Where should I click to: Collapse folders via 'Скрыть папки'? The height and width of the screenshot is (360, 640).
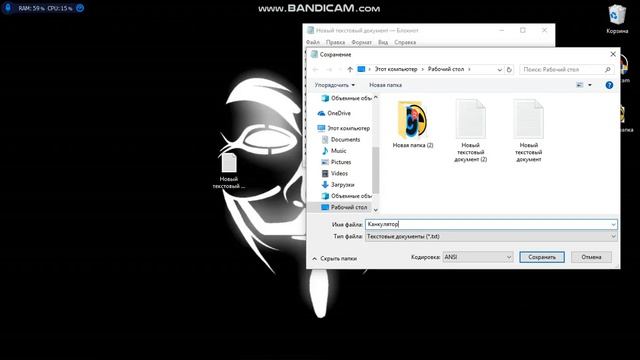(x=334, y=258)
